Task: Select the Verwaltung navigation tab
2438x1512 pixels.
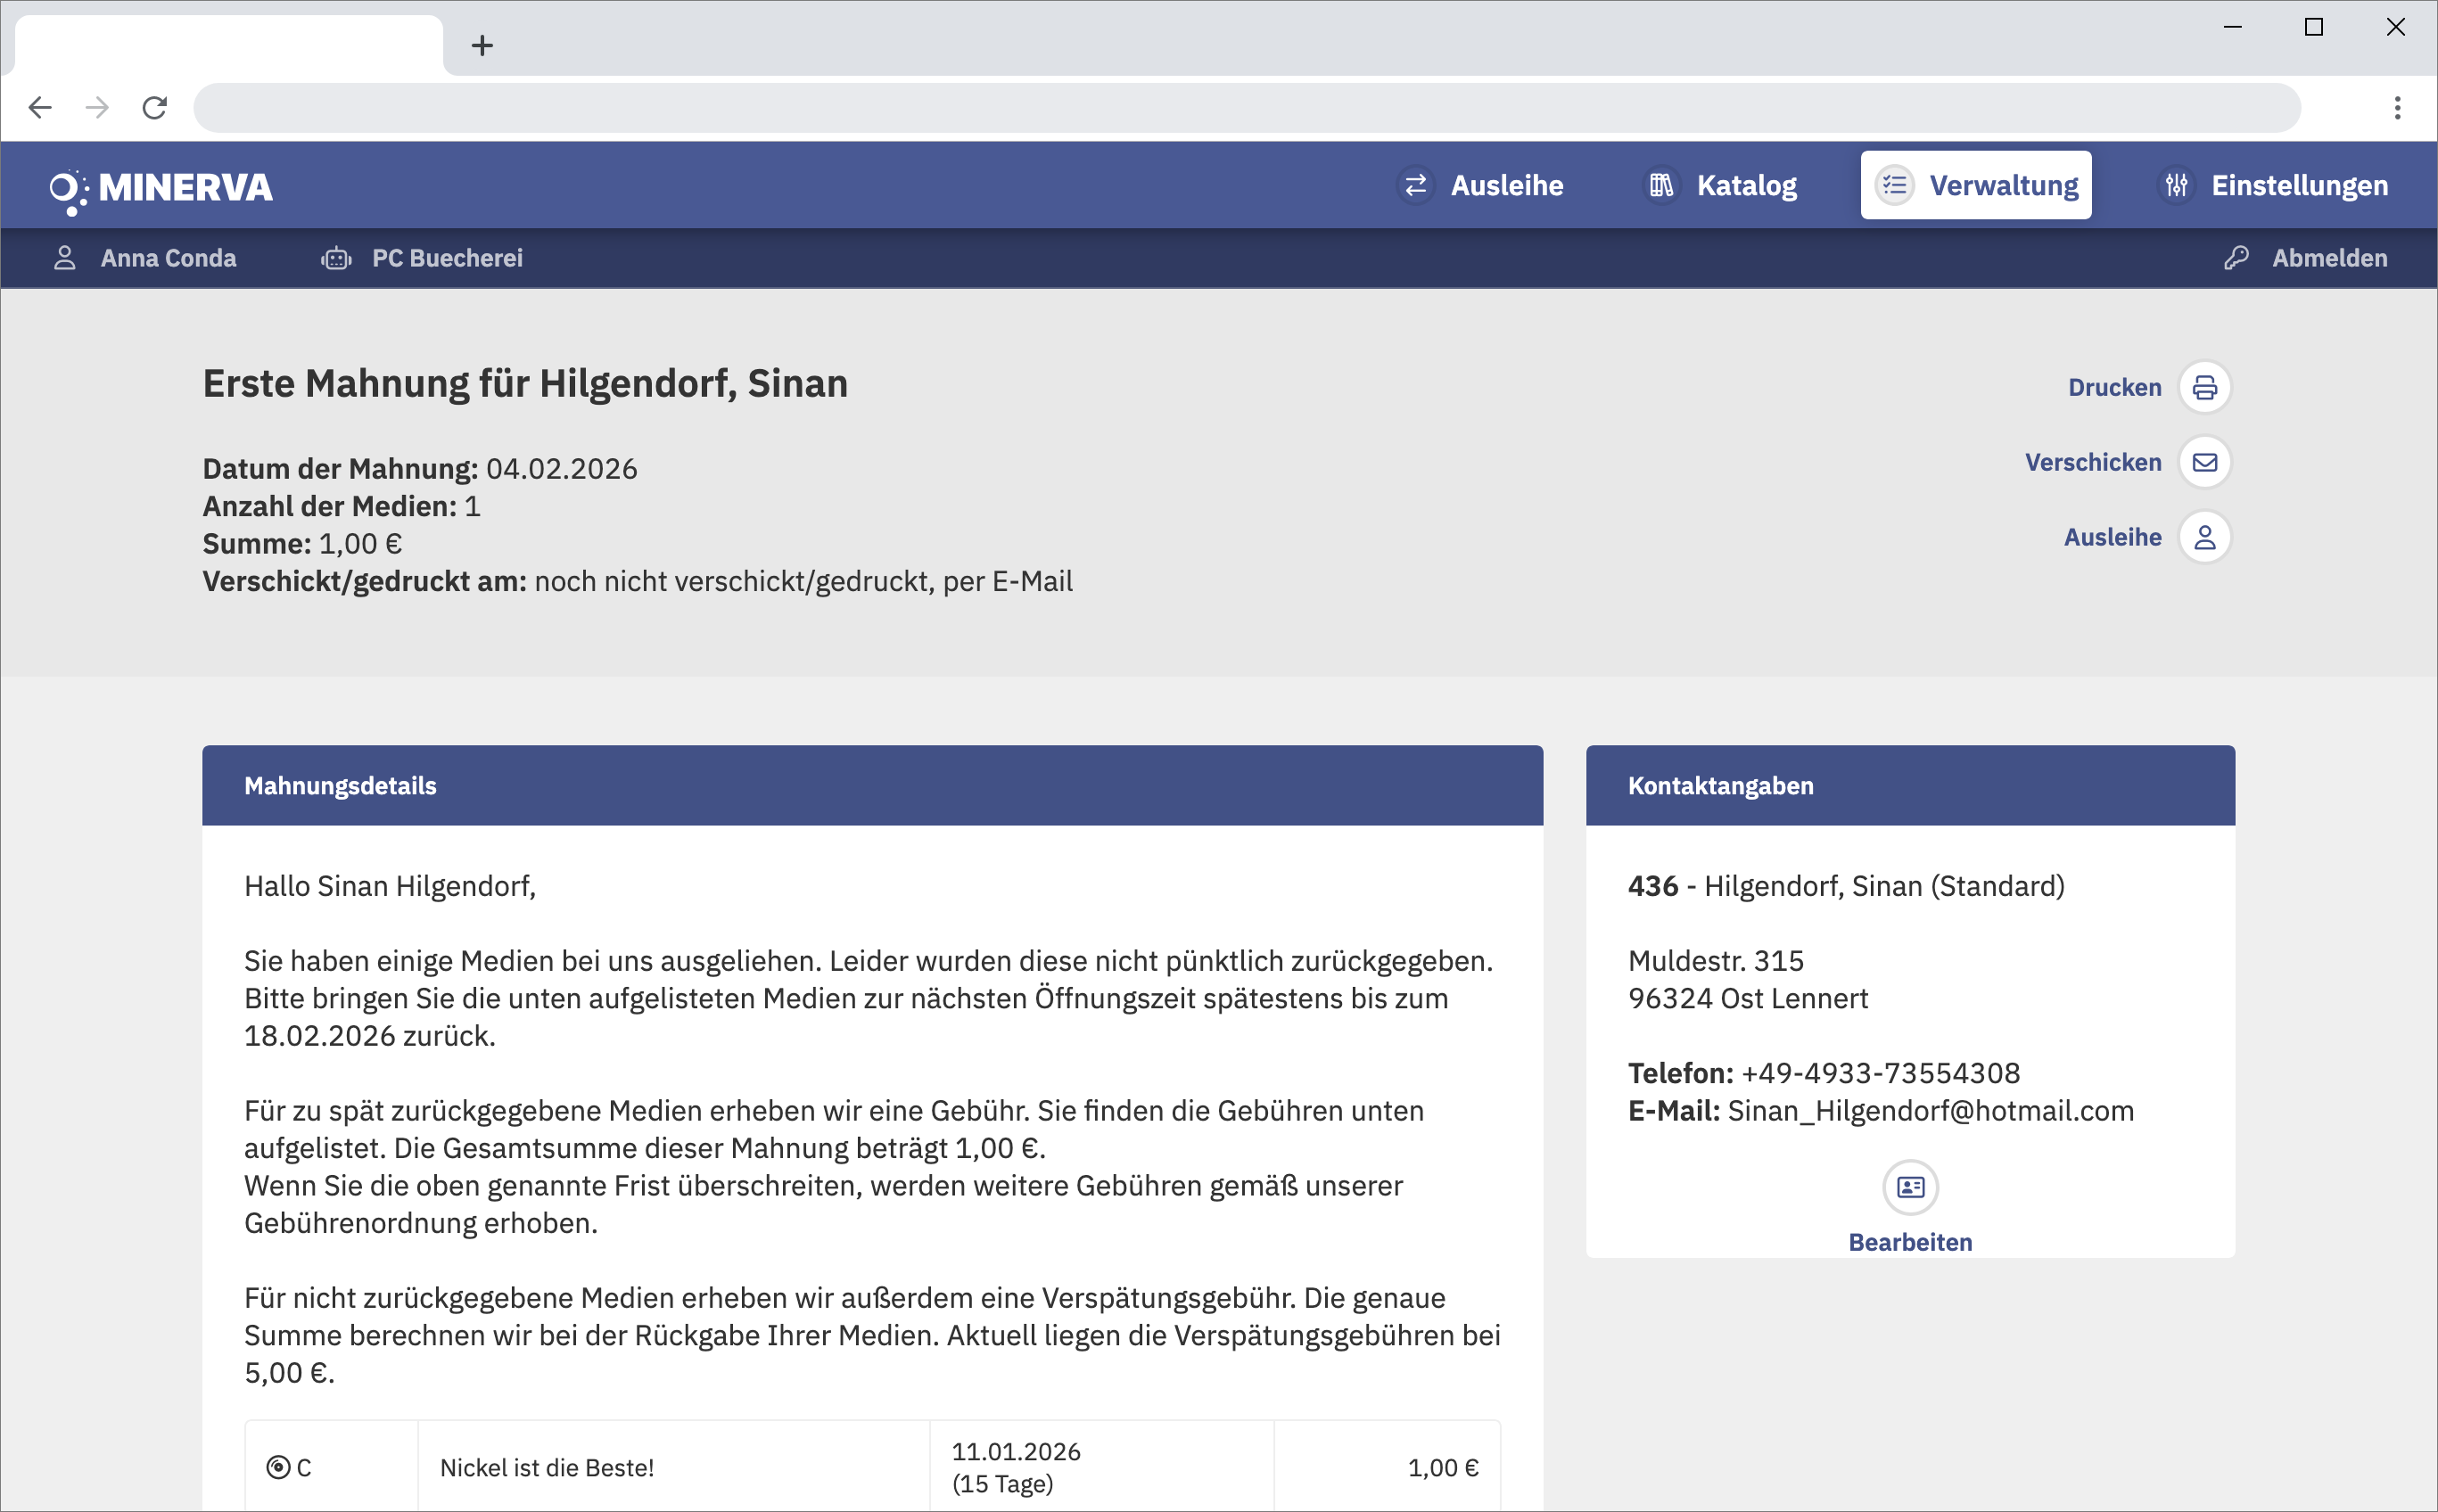Action: [1976, 185]
